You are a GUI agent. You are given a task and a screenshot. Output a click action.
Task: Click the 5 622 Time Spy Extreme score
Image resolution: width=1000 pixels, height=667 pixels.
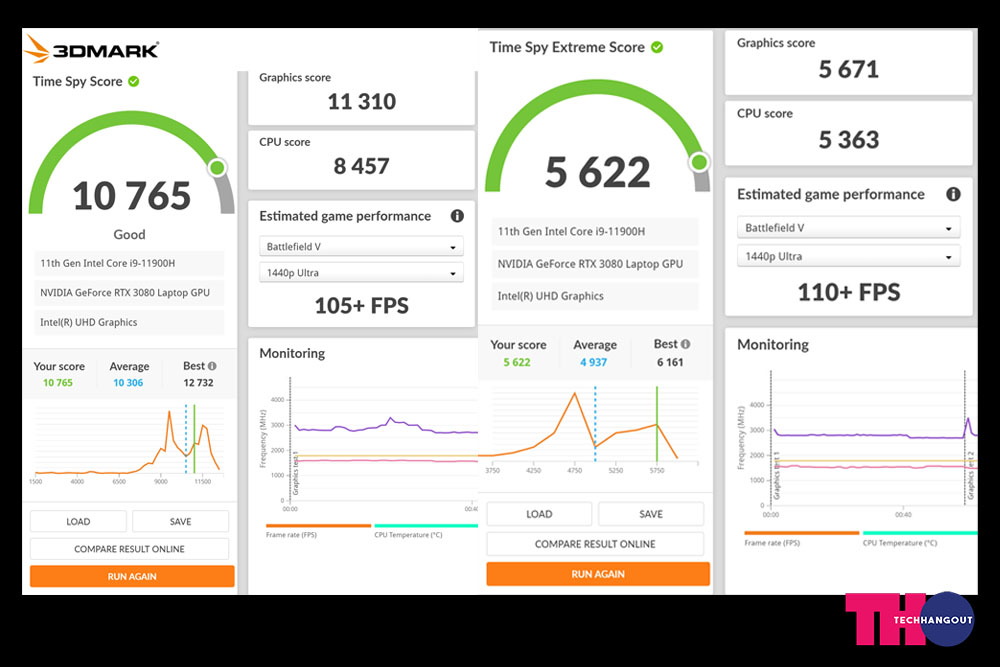(598, 172)
